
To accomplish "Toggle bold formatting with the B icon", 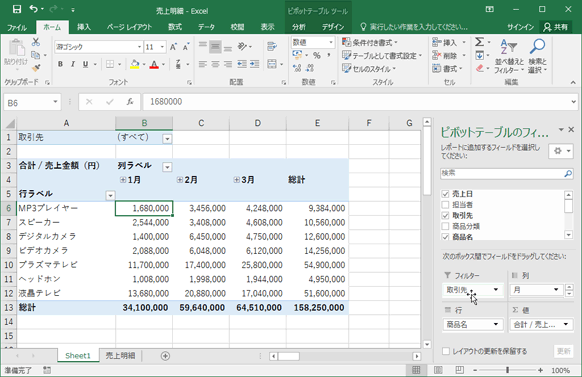I will pyautogui.click(x=60, y=64).
